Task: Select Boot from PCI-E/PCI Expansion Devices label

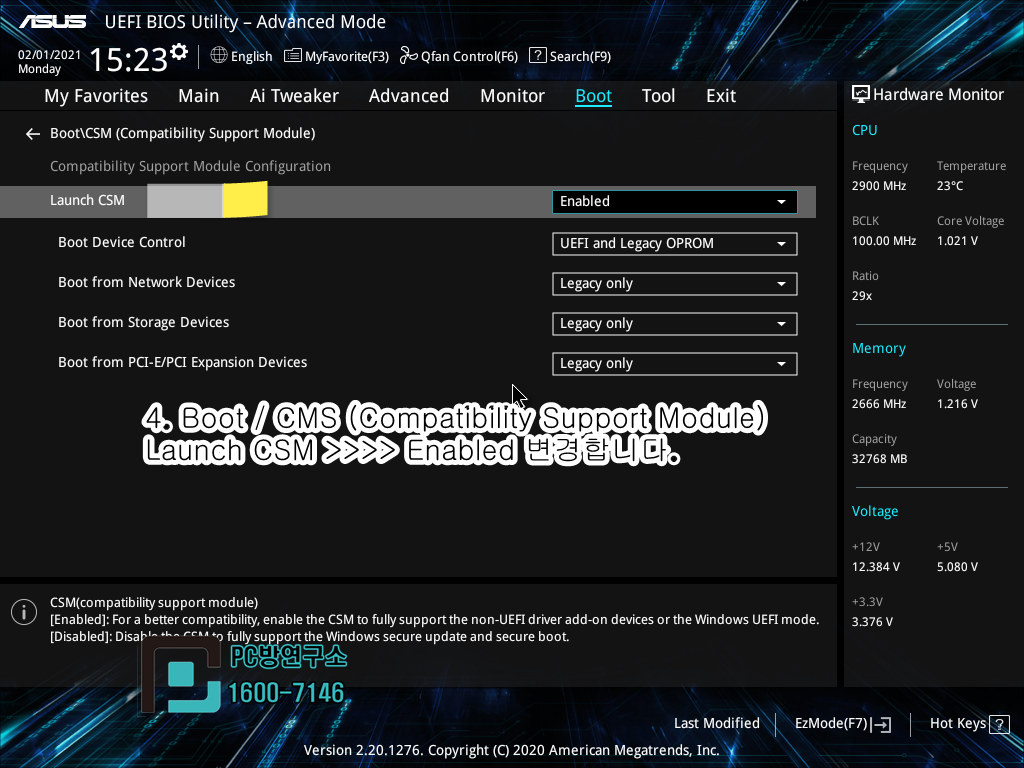Action: [182, 362]
